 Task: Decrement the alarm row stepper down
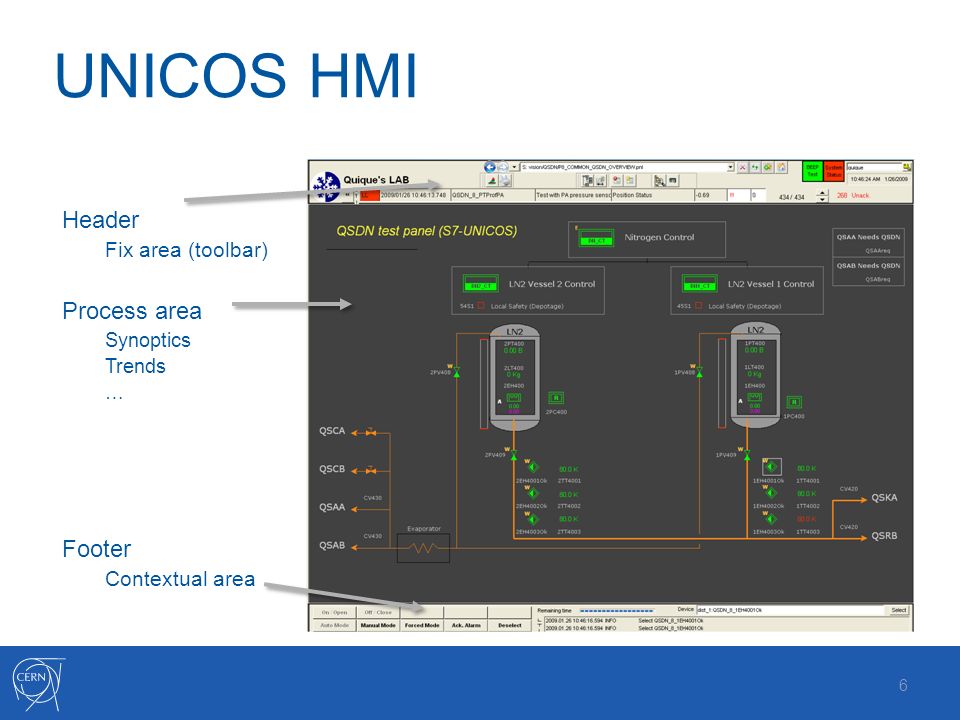[x=822, y=200]
